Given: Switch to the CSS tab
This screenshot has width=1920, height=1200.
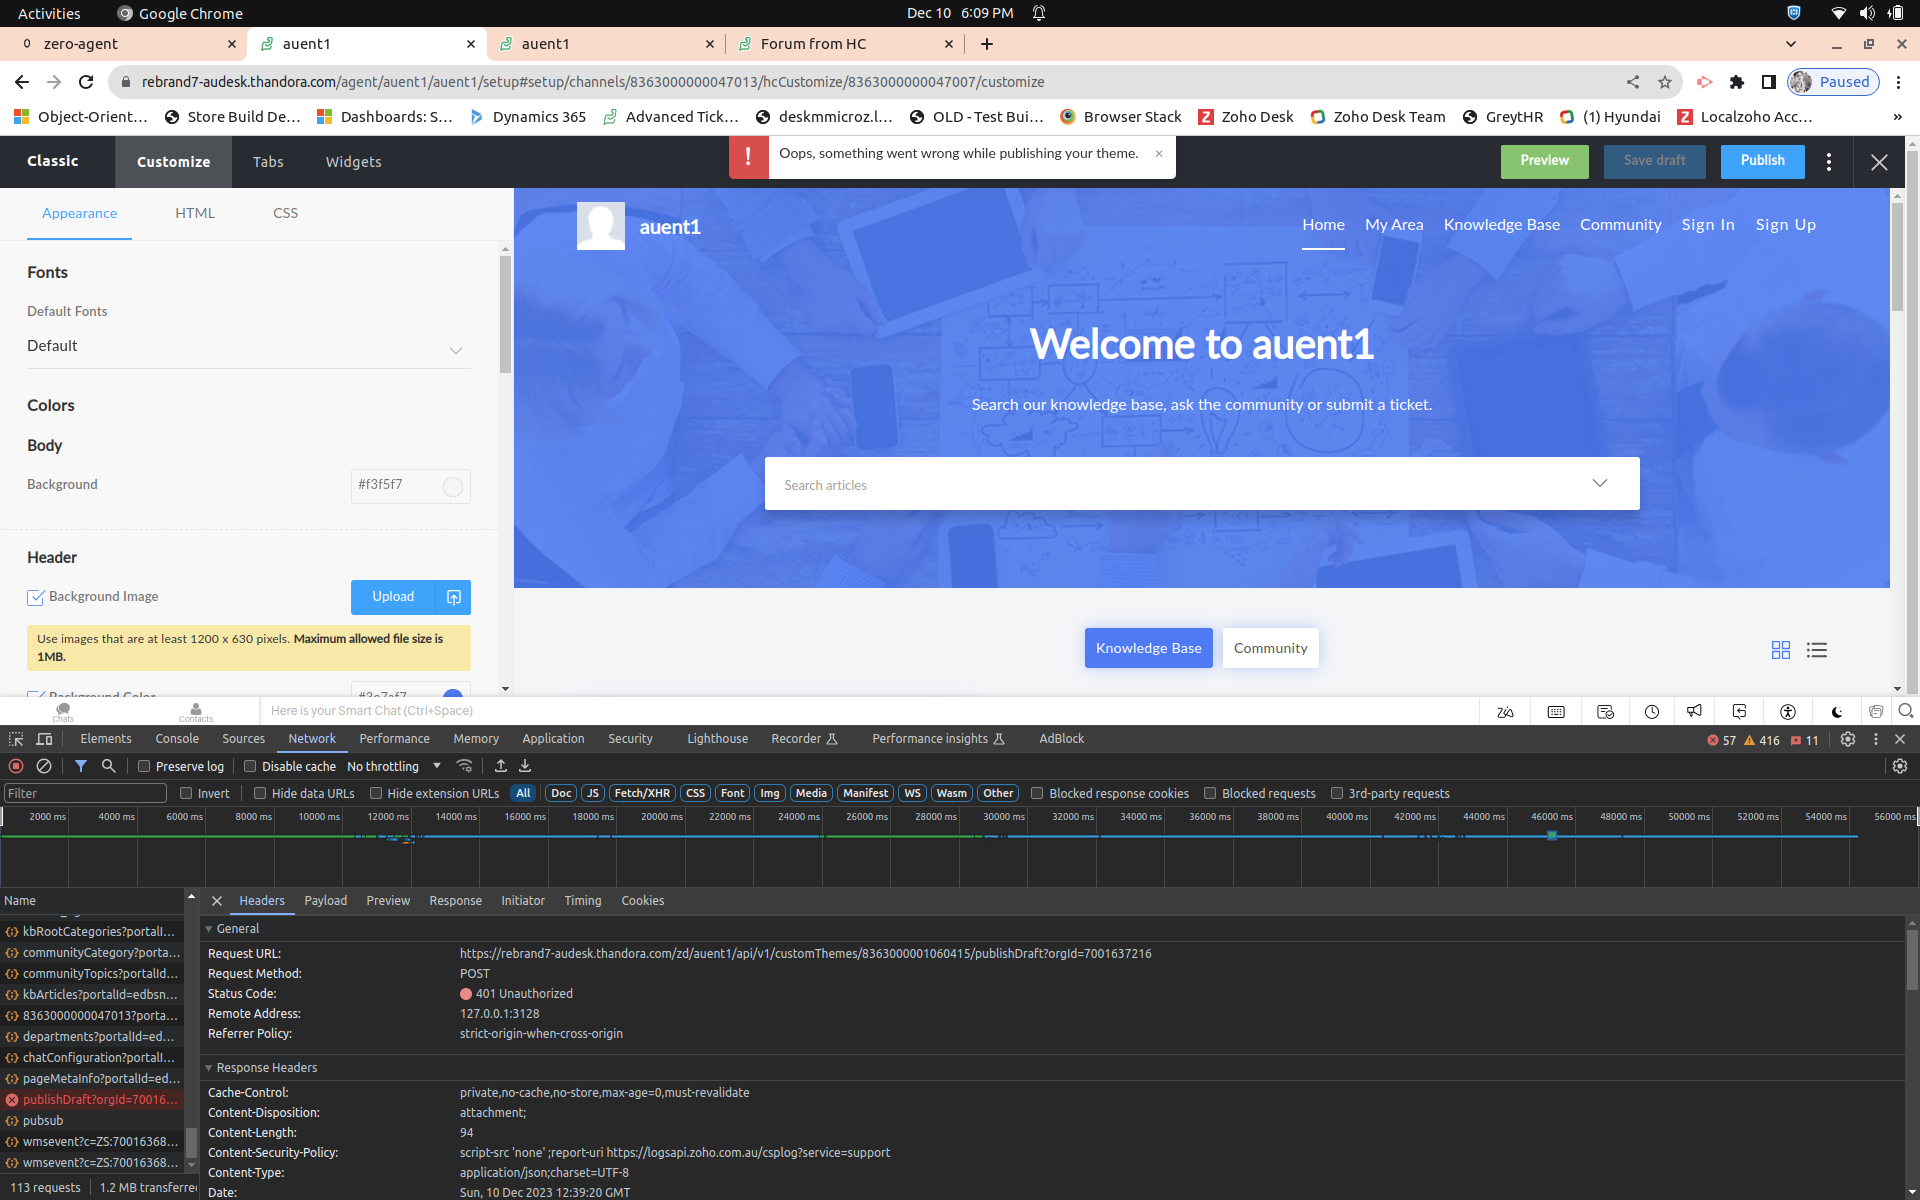Looking at the screenshot, I should coord(285,213).
